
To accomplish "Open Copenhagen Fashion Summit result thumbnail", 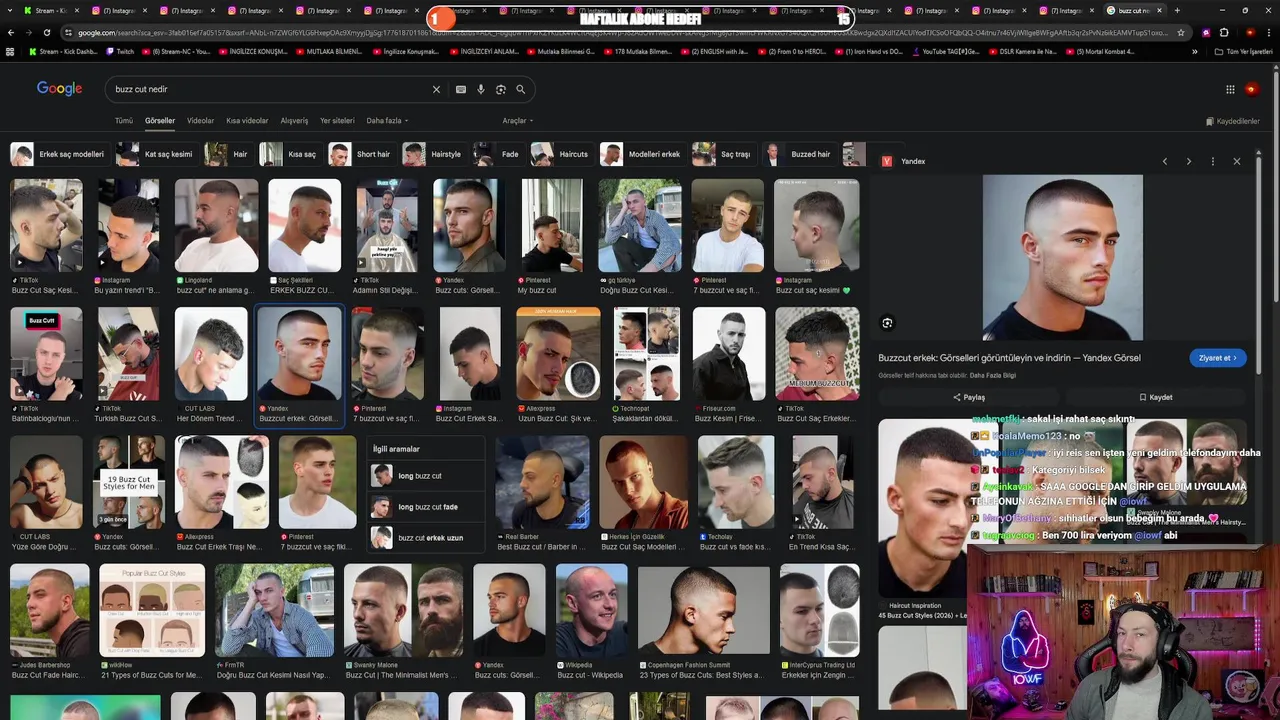I will [x=703, y=610].
